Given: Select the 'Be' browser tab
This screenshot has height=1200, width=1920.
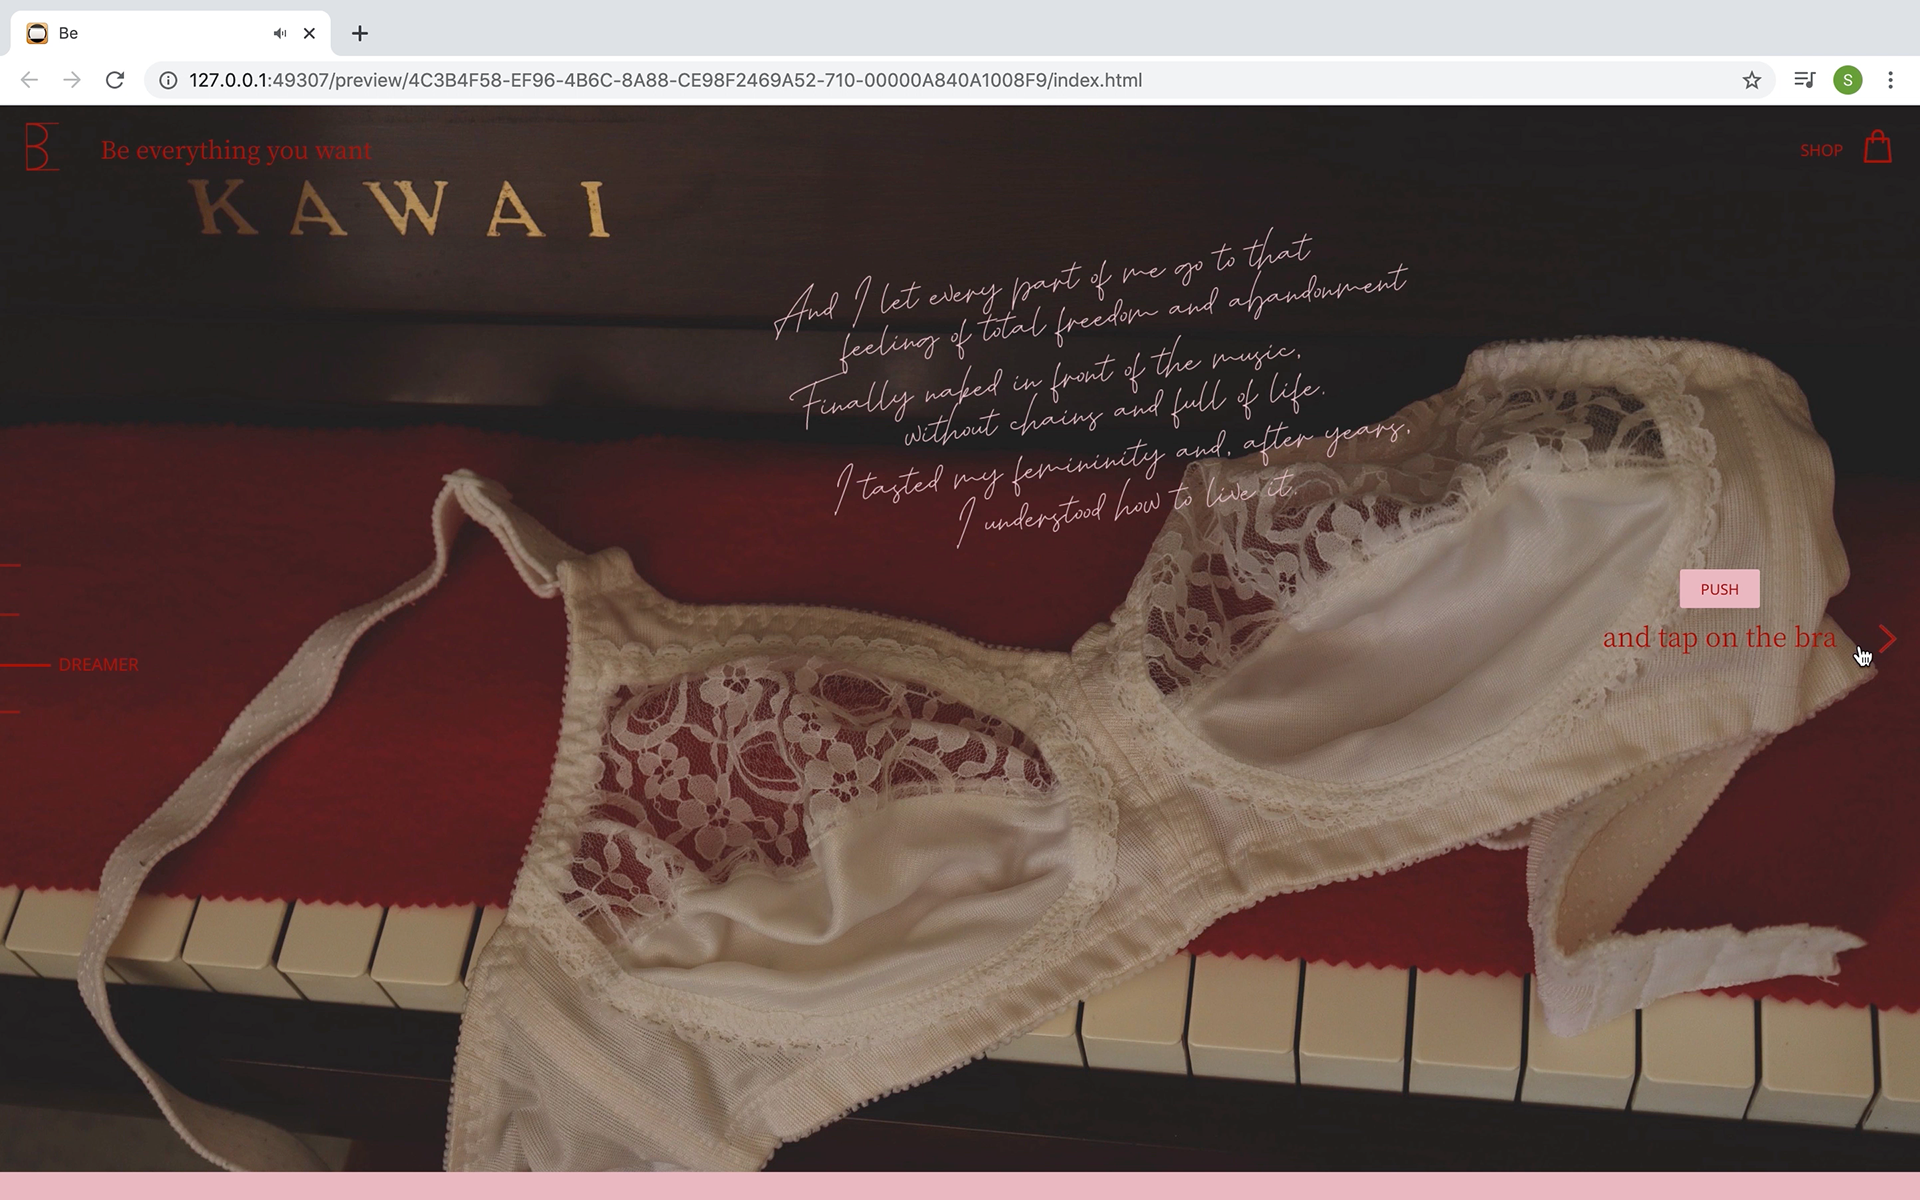Looking at the screenshot, I should [170, 33].
